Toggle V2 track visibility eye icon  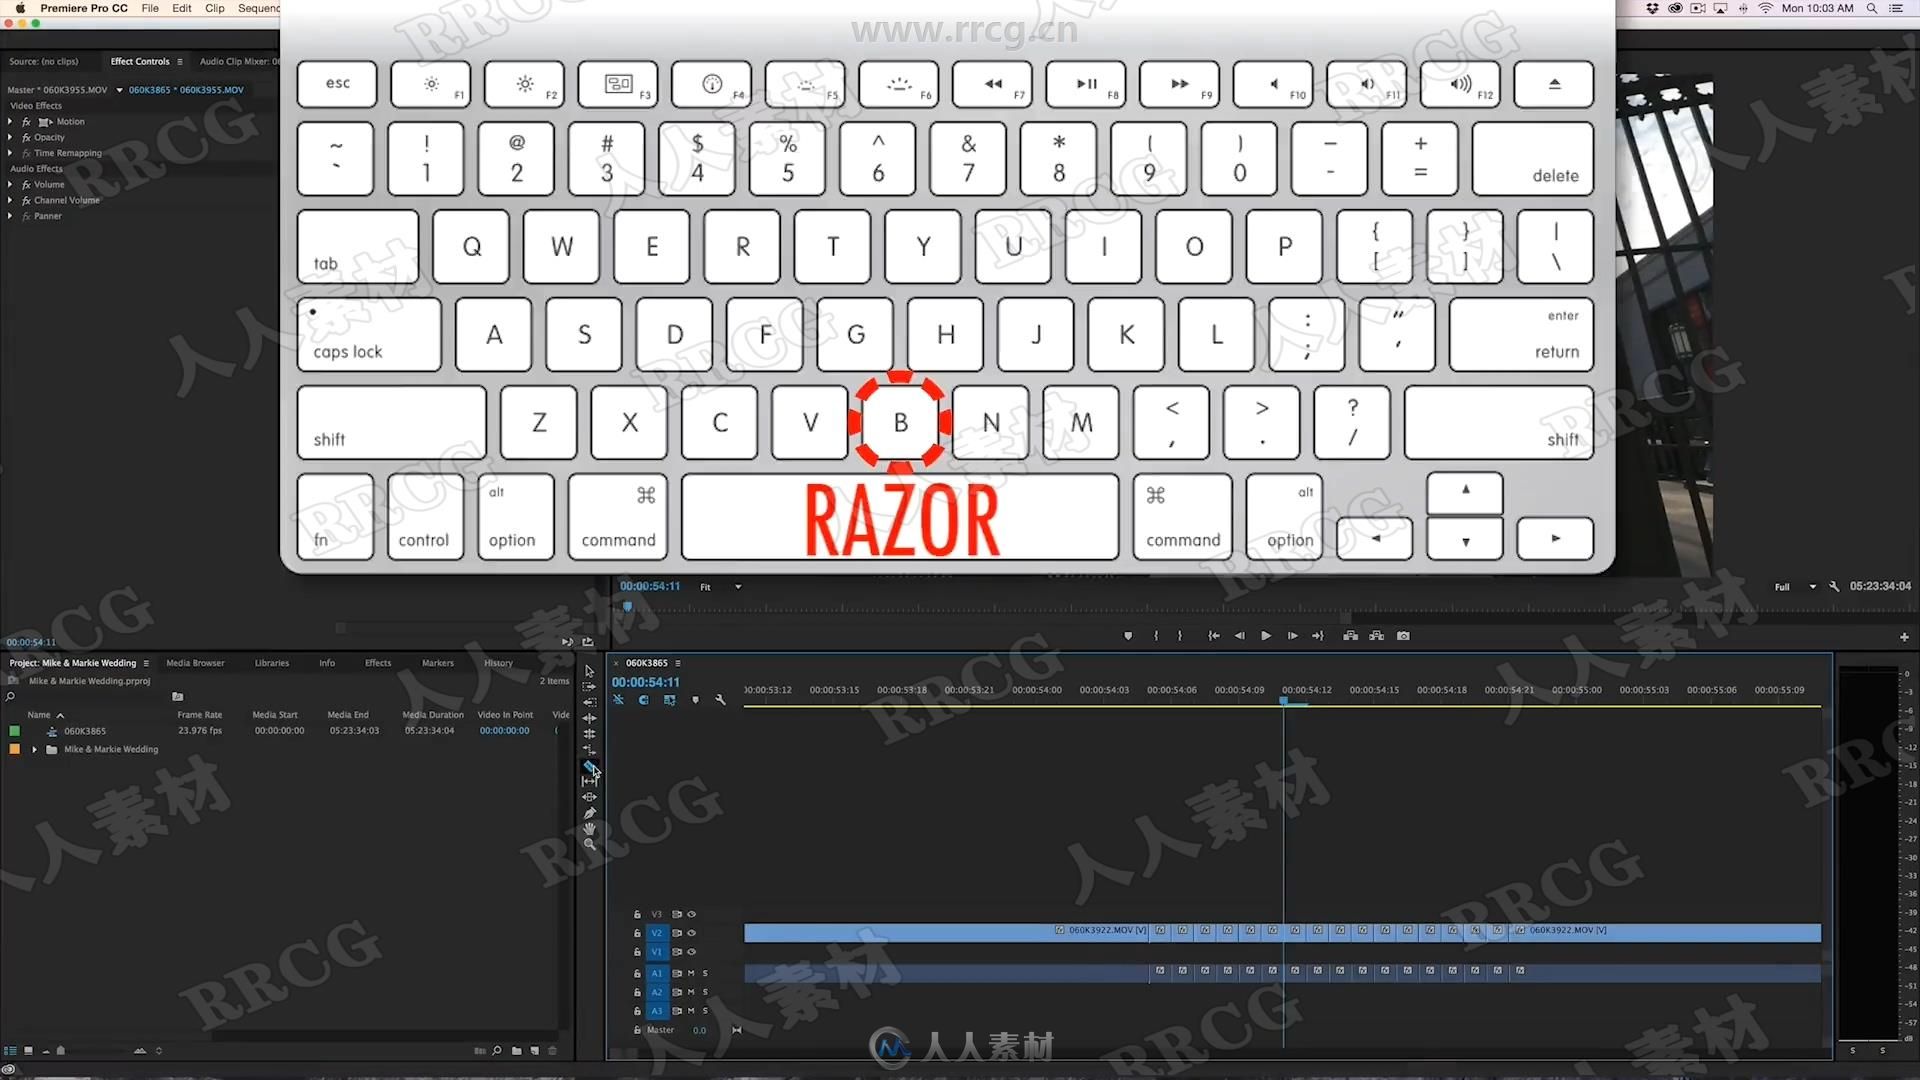688,932
